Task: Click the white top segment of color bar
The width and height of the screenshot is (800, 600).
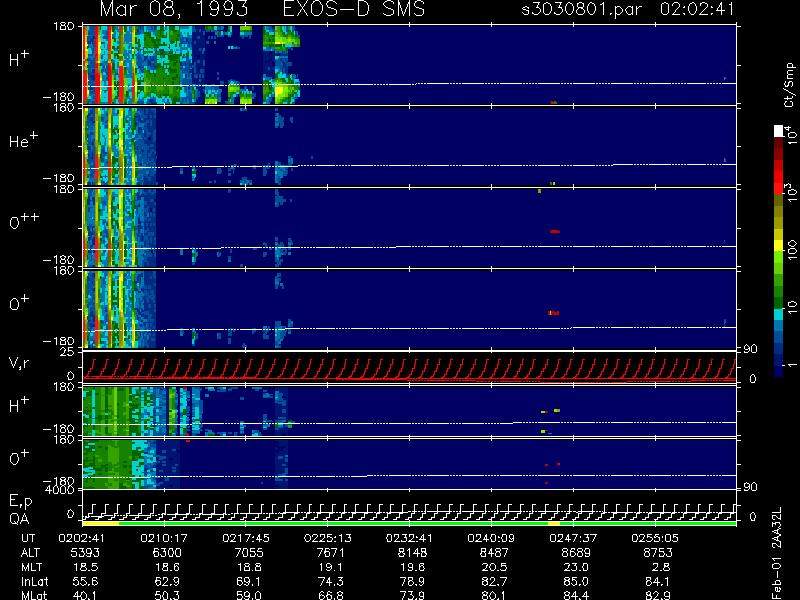Action: 778,131
